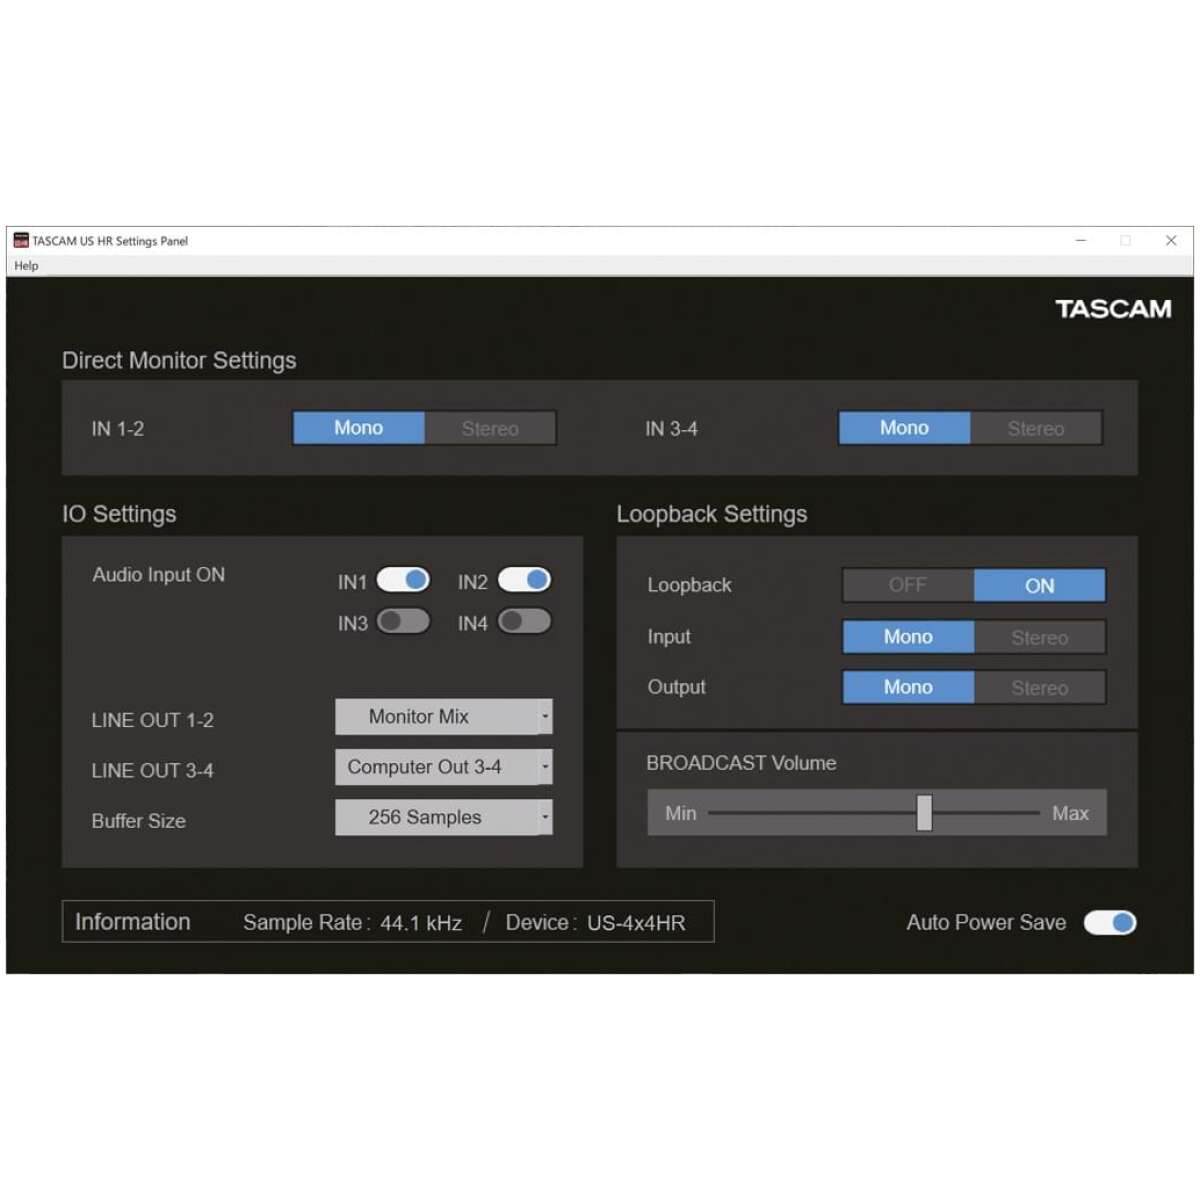Open LINE OUT 3-4 Computer Out dropdown
This screenshot has height=1200, width=1200.
[x=444, y=767]
